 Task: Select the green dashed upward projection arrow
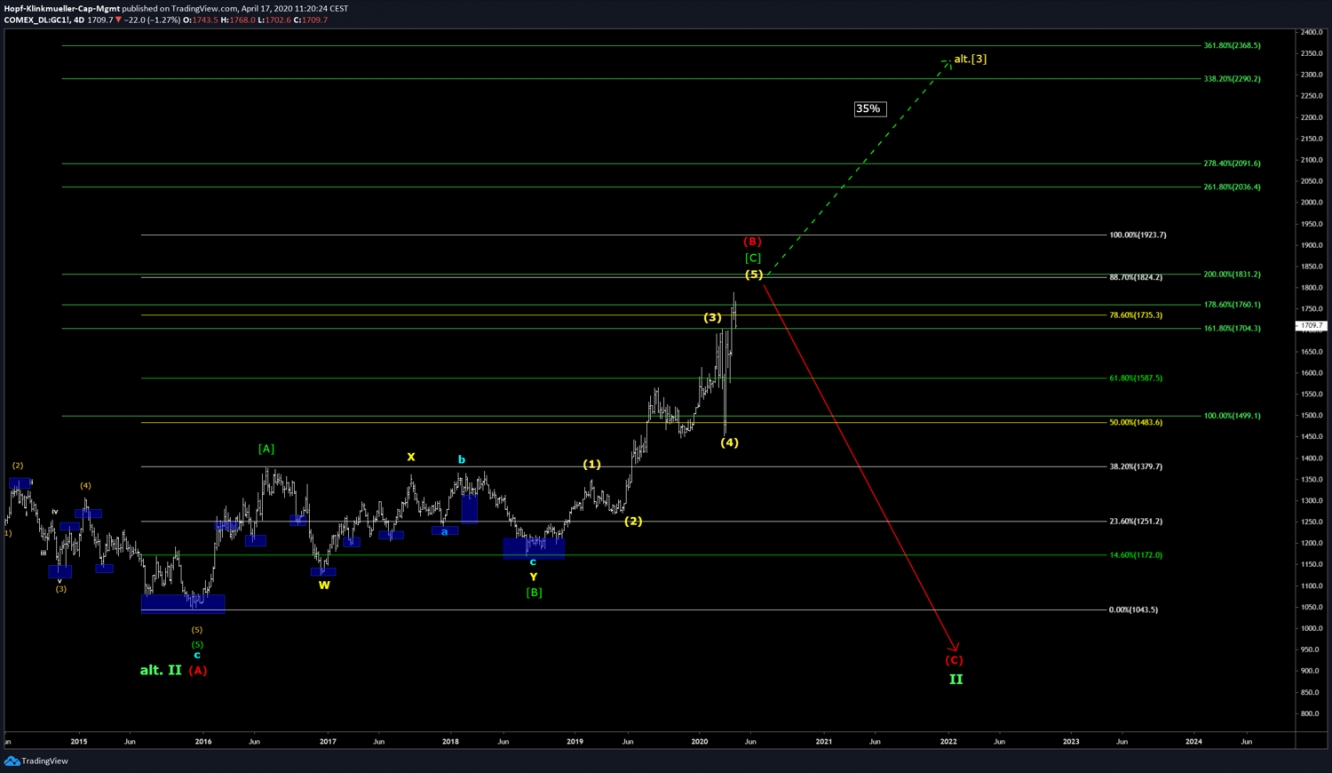[x=858, y=168]
